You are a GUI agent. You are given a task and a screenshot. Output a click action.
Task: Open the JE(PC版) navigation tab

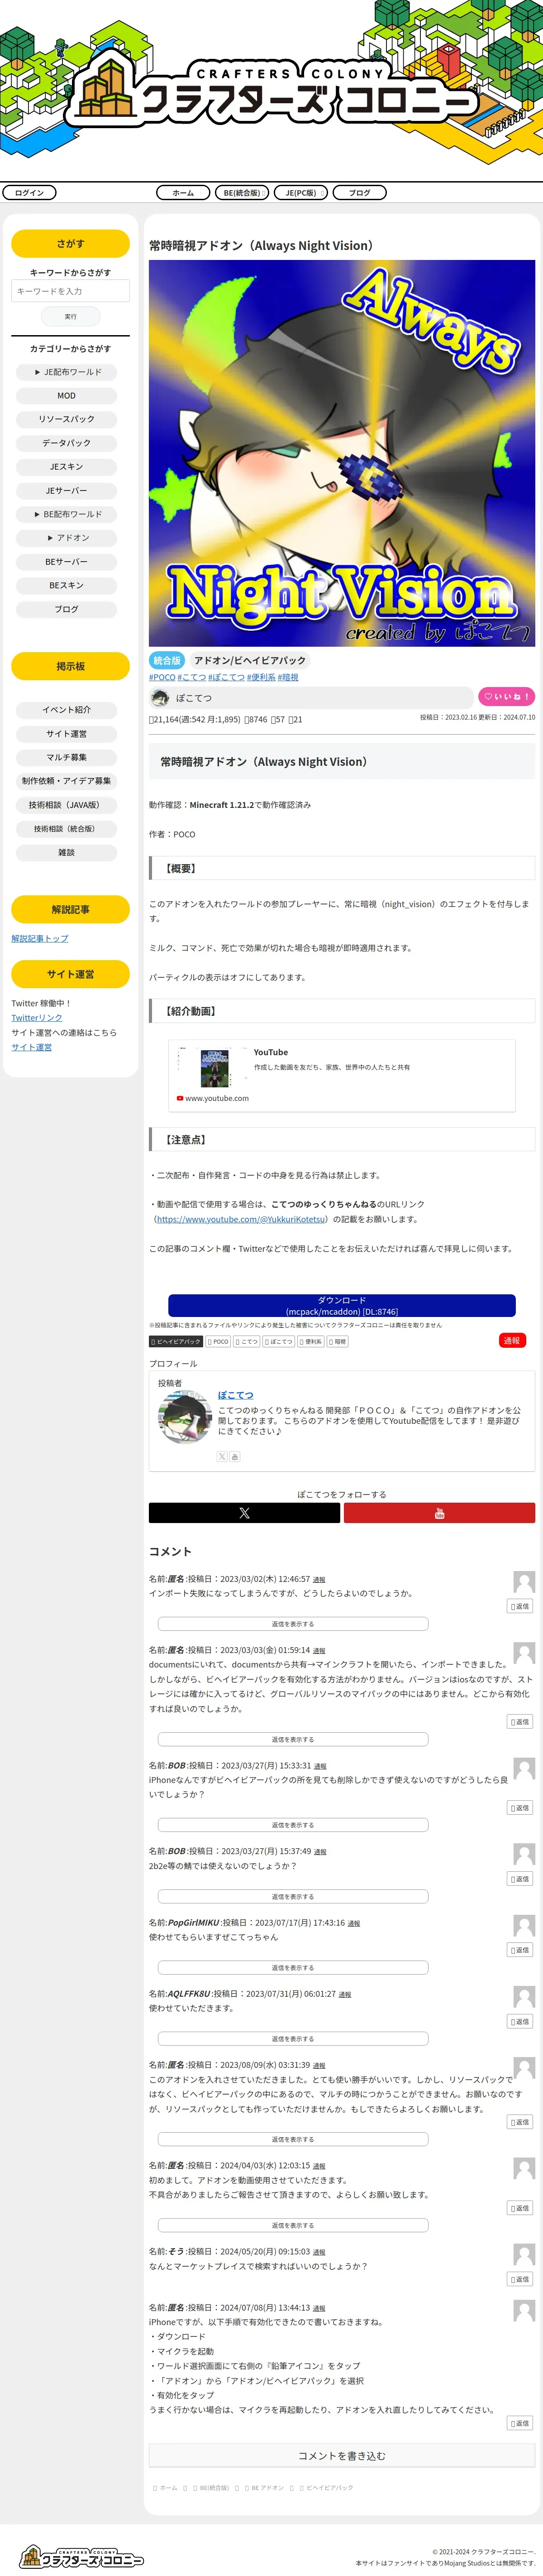point(301,193)
